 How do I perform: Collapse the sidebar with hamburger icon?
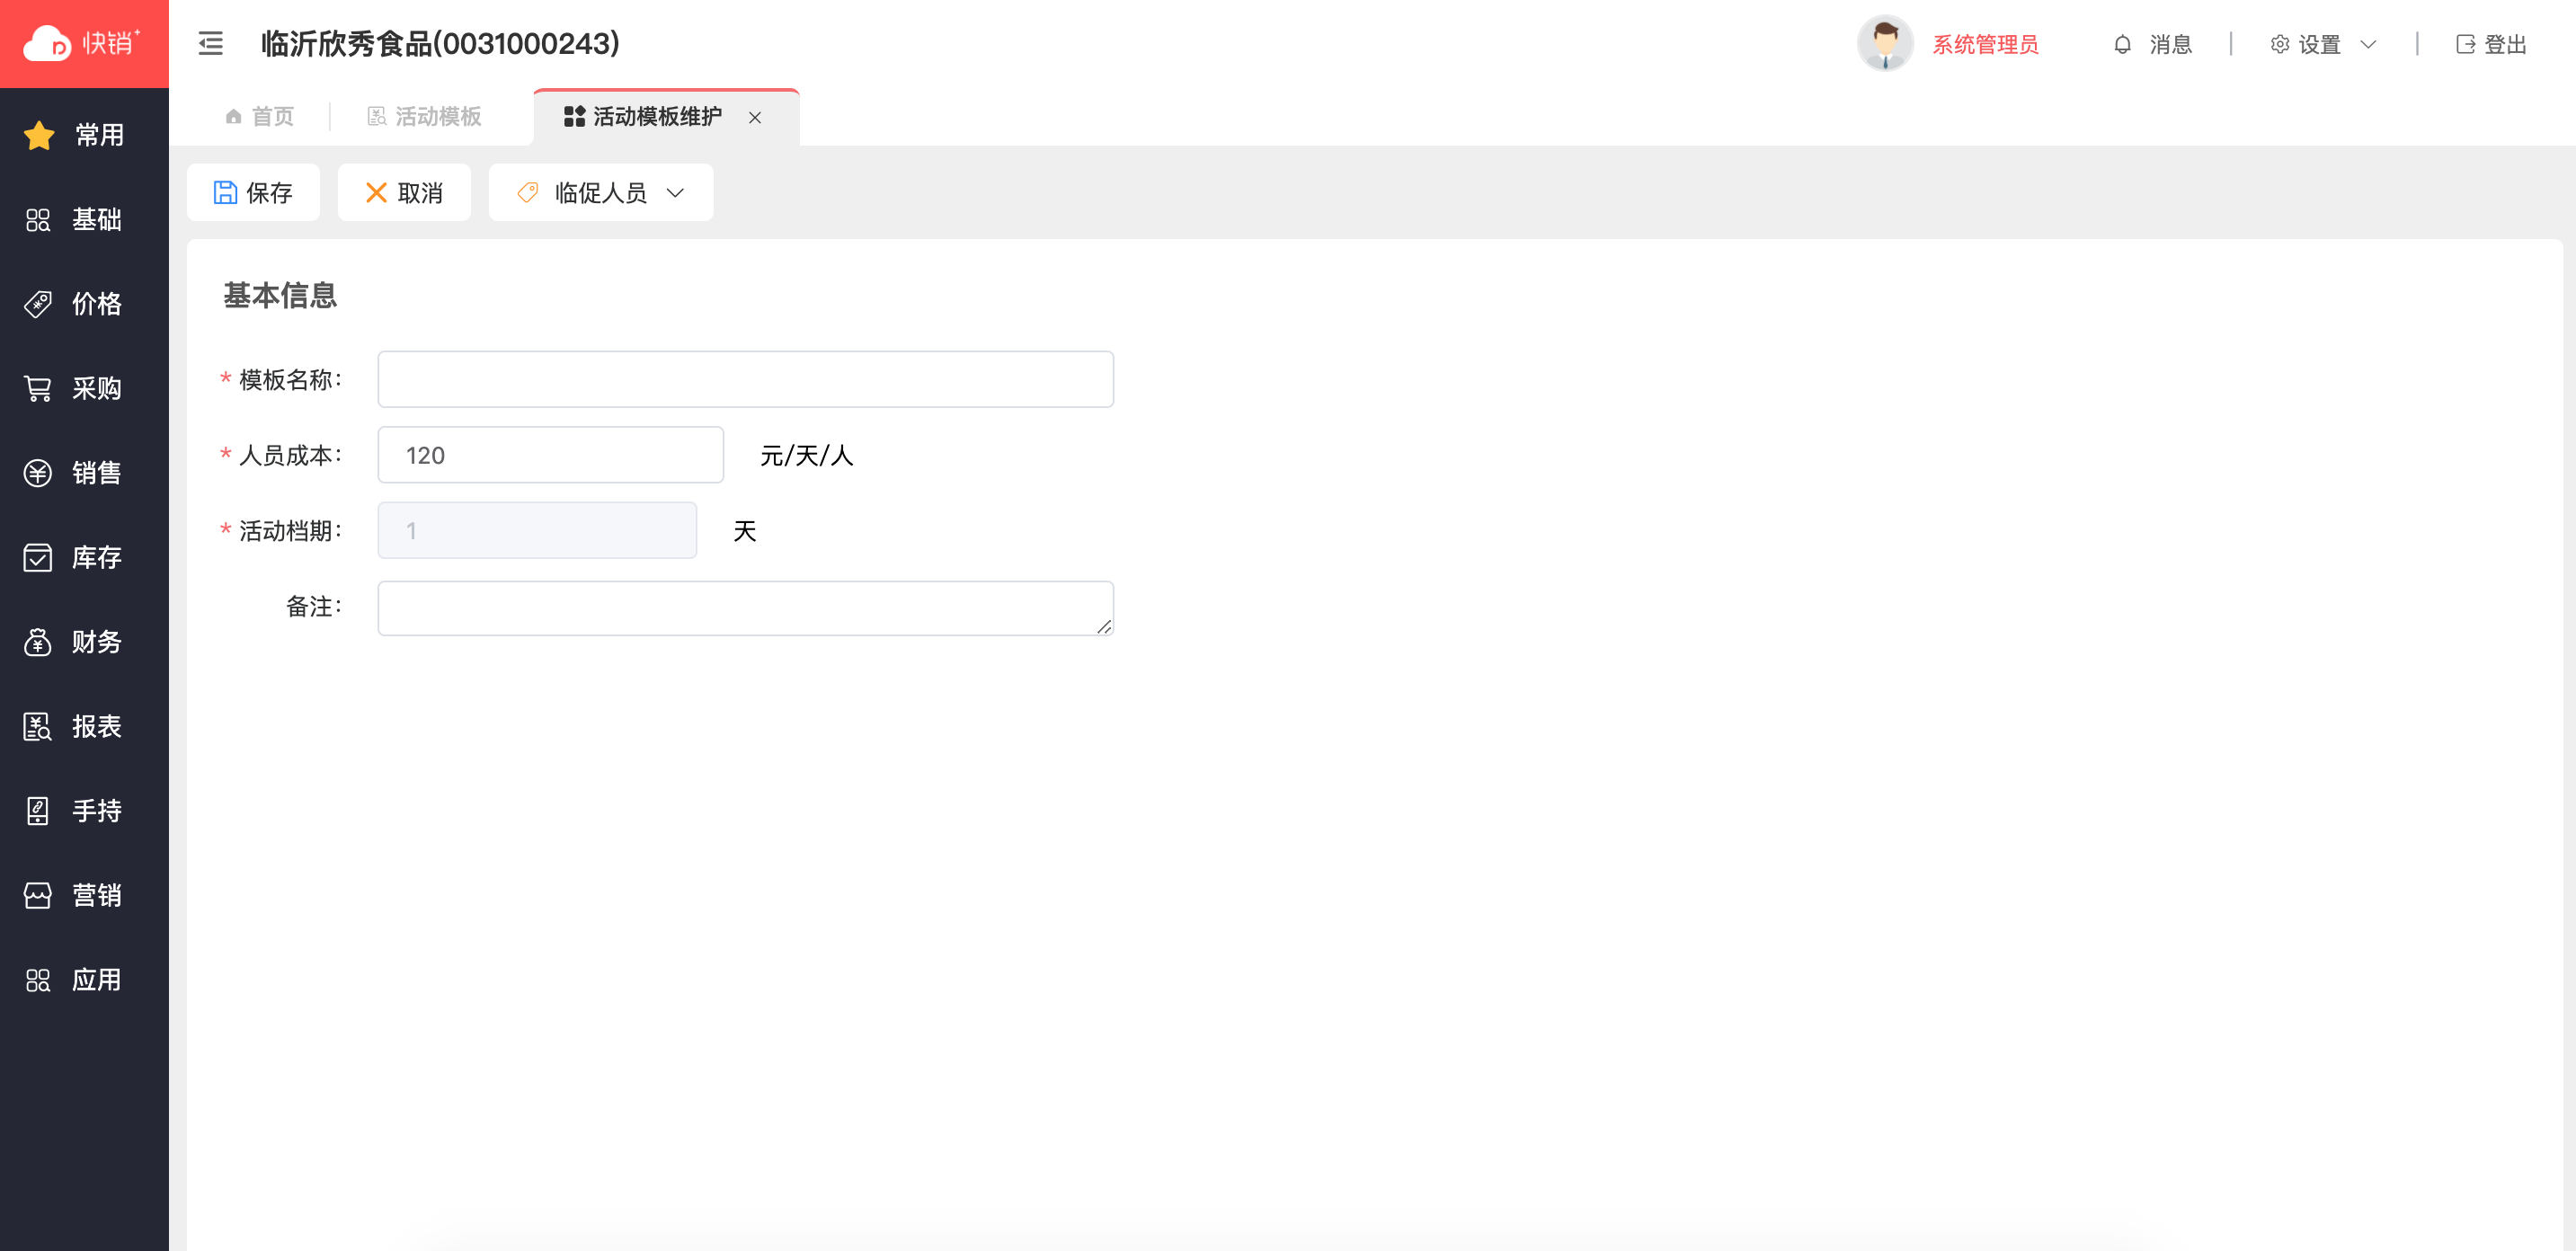210,44
